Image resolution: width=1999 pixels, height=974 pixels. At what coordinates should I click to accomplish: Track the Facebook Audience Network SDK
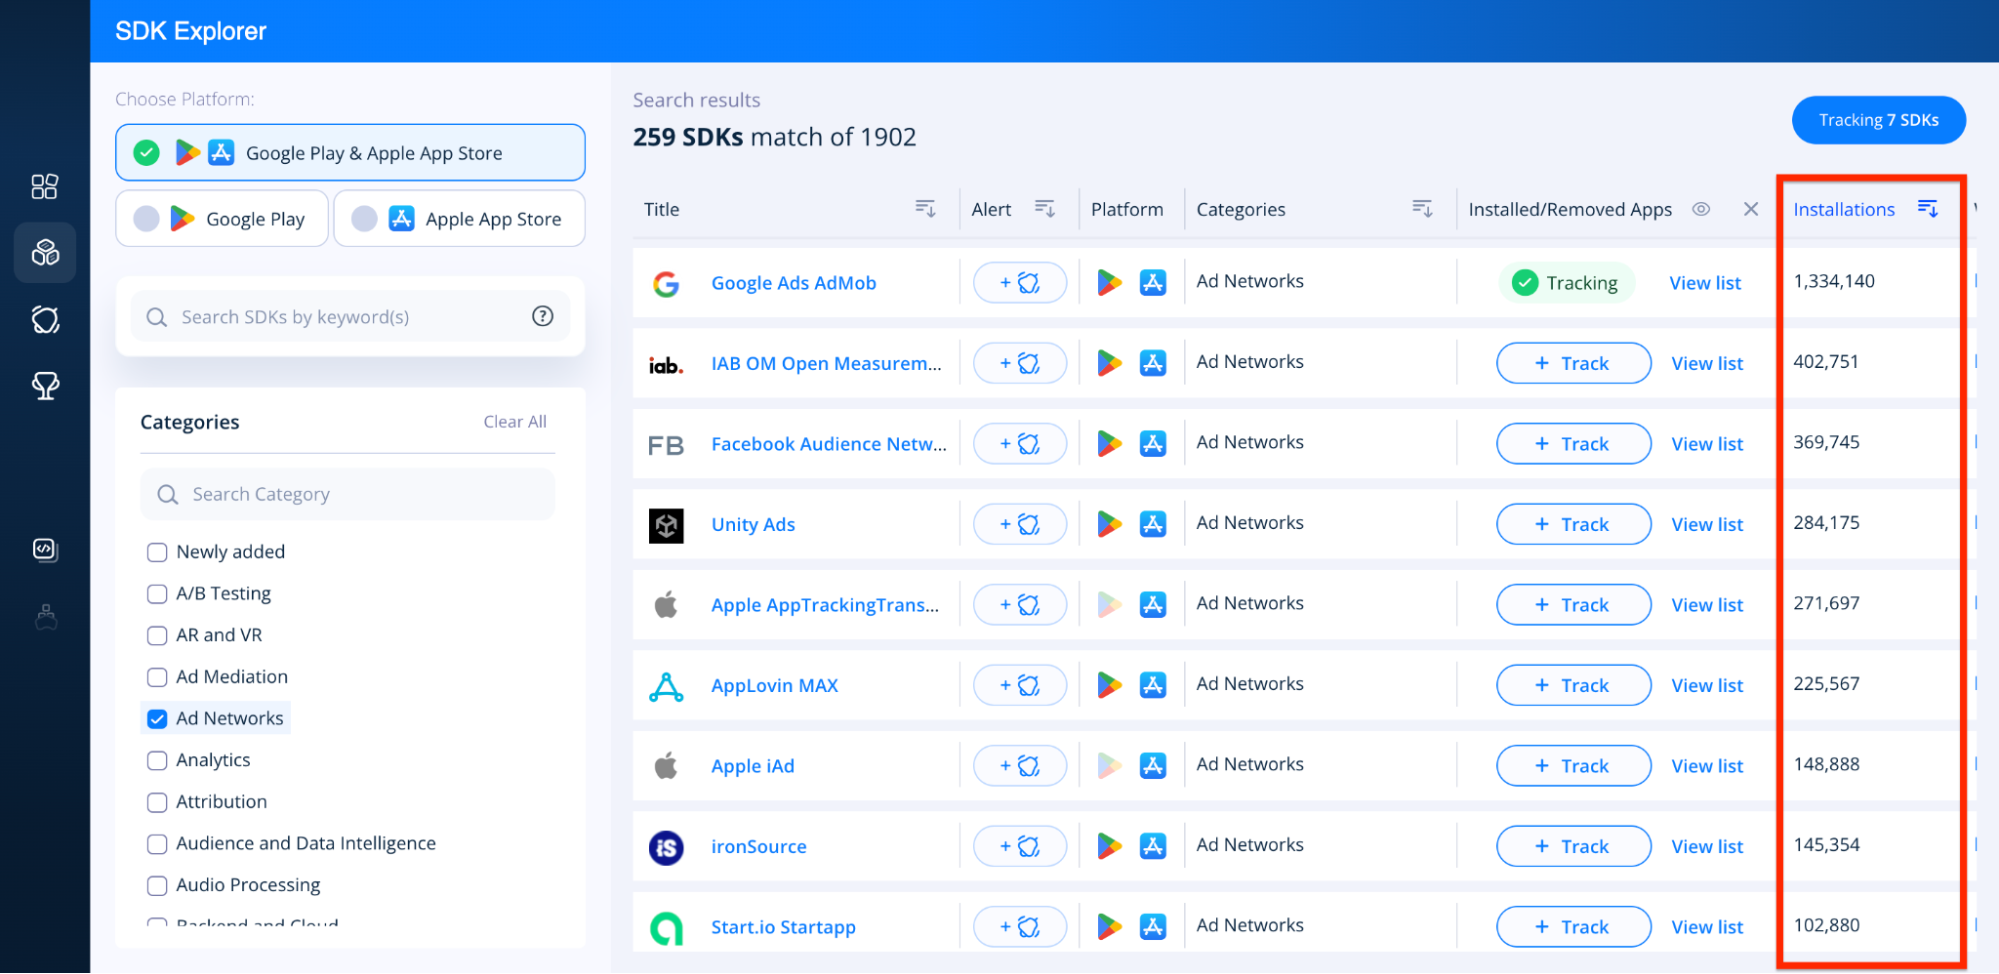click(x=1573, y=444)
